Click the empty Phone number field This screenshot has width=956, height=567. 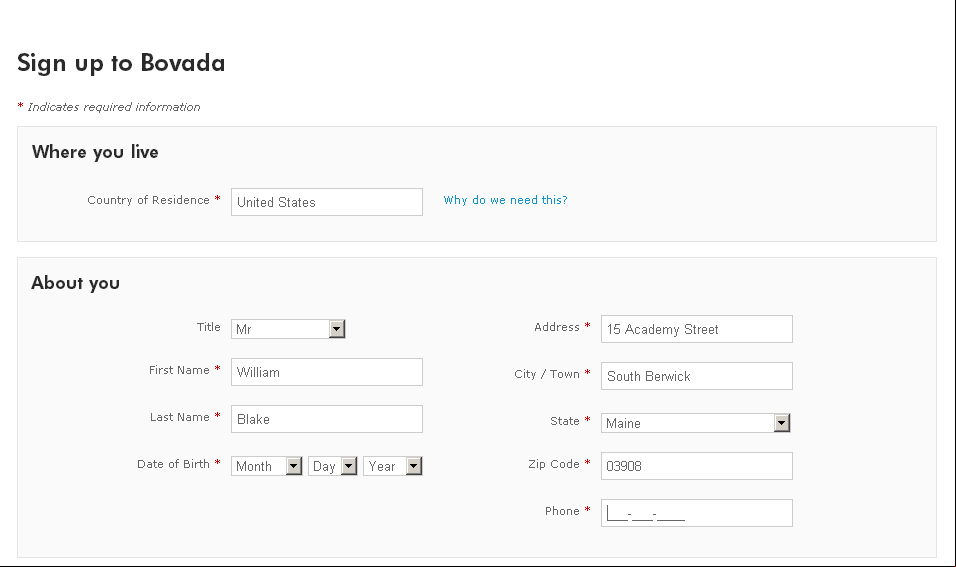[x=697, y=513]
